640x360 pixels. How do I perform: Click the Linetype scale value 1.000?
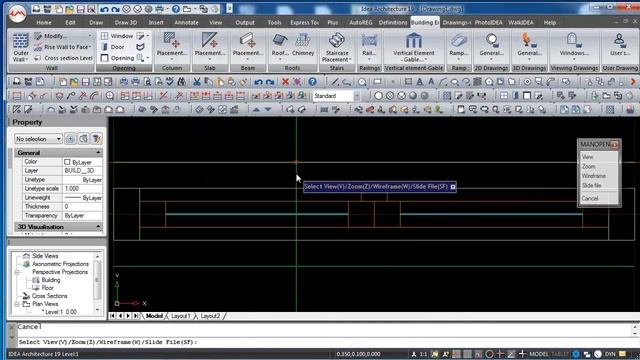[x=82, y=189]
